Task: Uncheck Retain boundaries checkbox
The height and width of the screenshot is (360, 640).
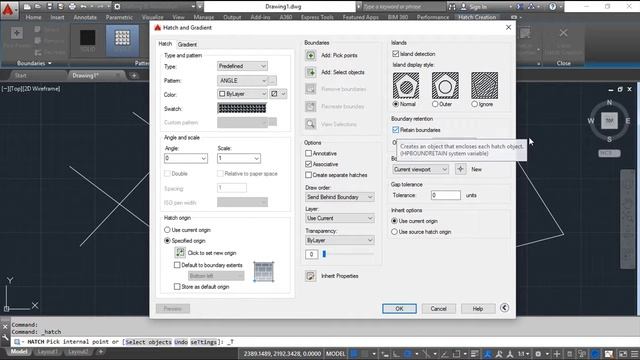Action: click(396, 130)
